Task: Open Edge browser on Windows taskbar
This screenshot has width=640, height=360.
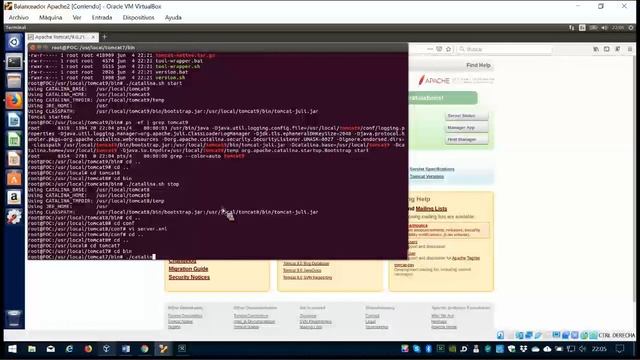Action: pos(69,349)
